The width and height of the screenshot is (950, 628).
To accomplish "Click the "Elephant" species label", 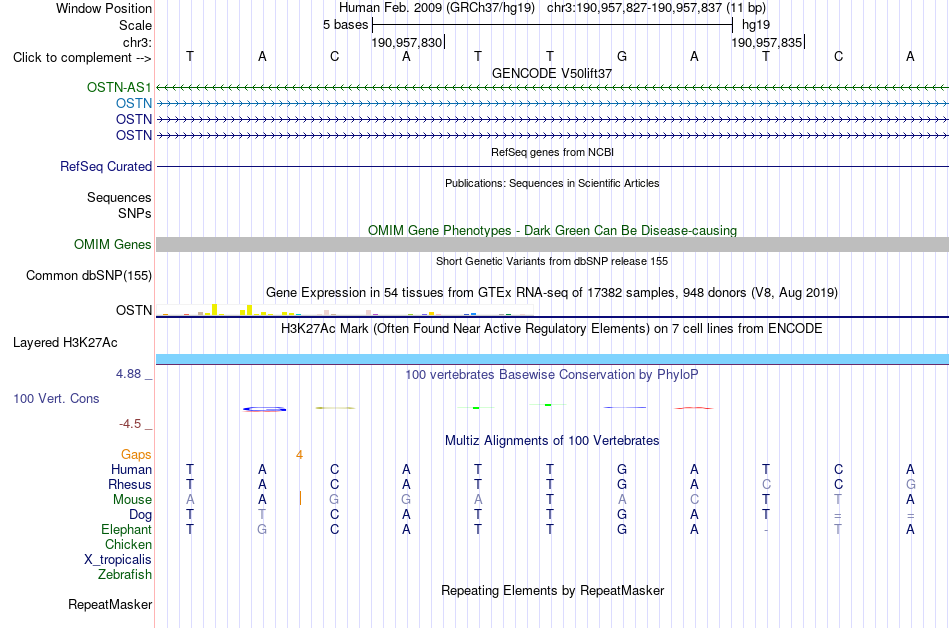I will click(126, 530).
